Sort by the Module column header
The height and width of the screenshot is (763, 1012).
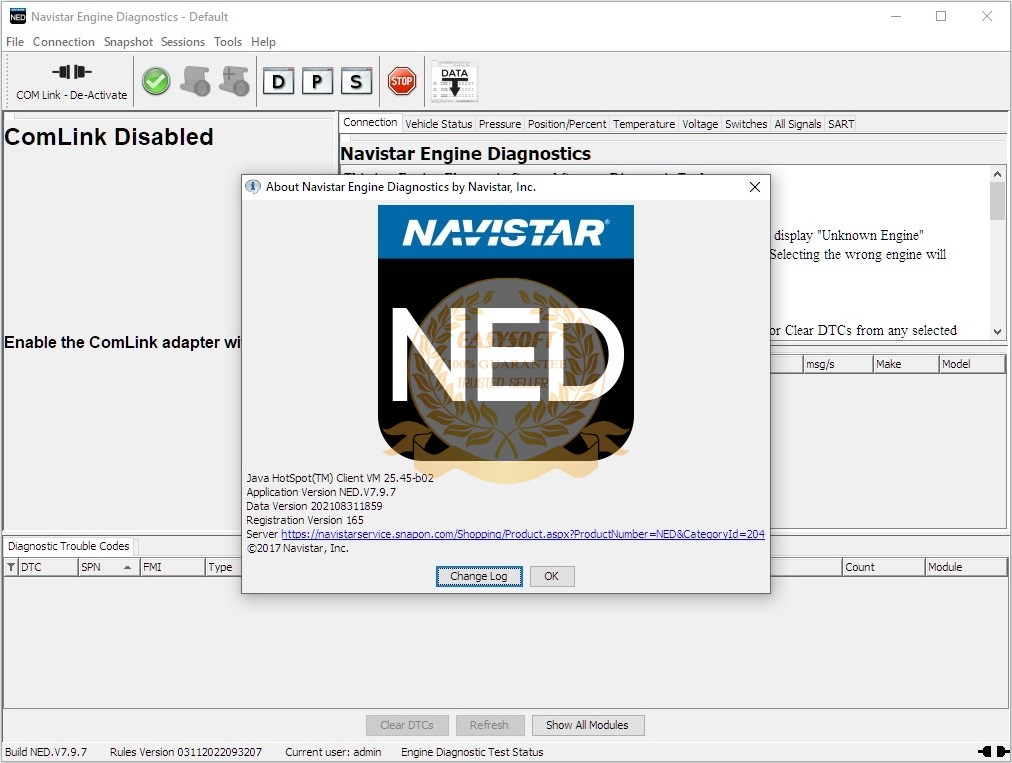pos(966,567)
